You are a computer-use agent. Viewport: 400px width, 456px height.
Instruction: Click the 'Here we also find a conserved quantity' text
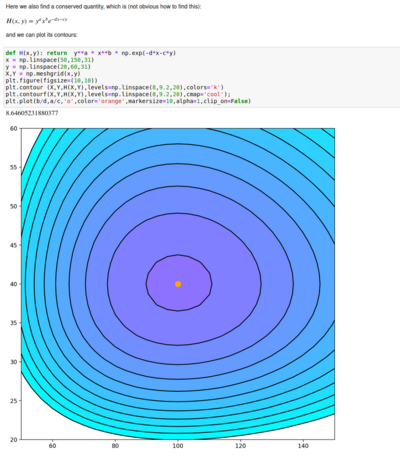(103, 6)
